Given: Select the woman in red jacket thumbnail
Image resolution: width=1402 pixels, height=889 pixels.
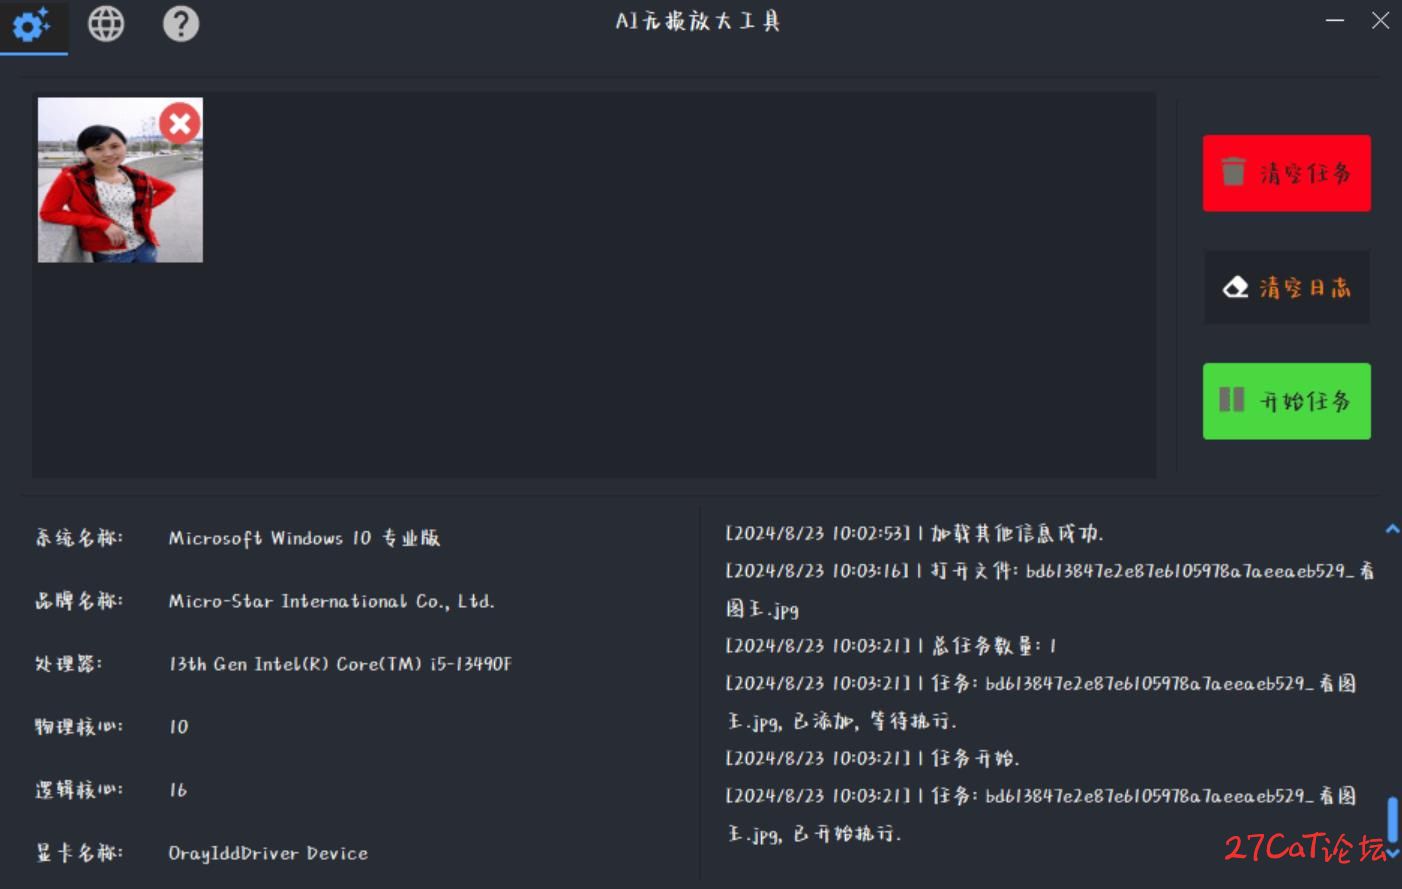Looking at the screenshot, I should [x=120, y=180].
